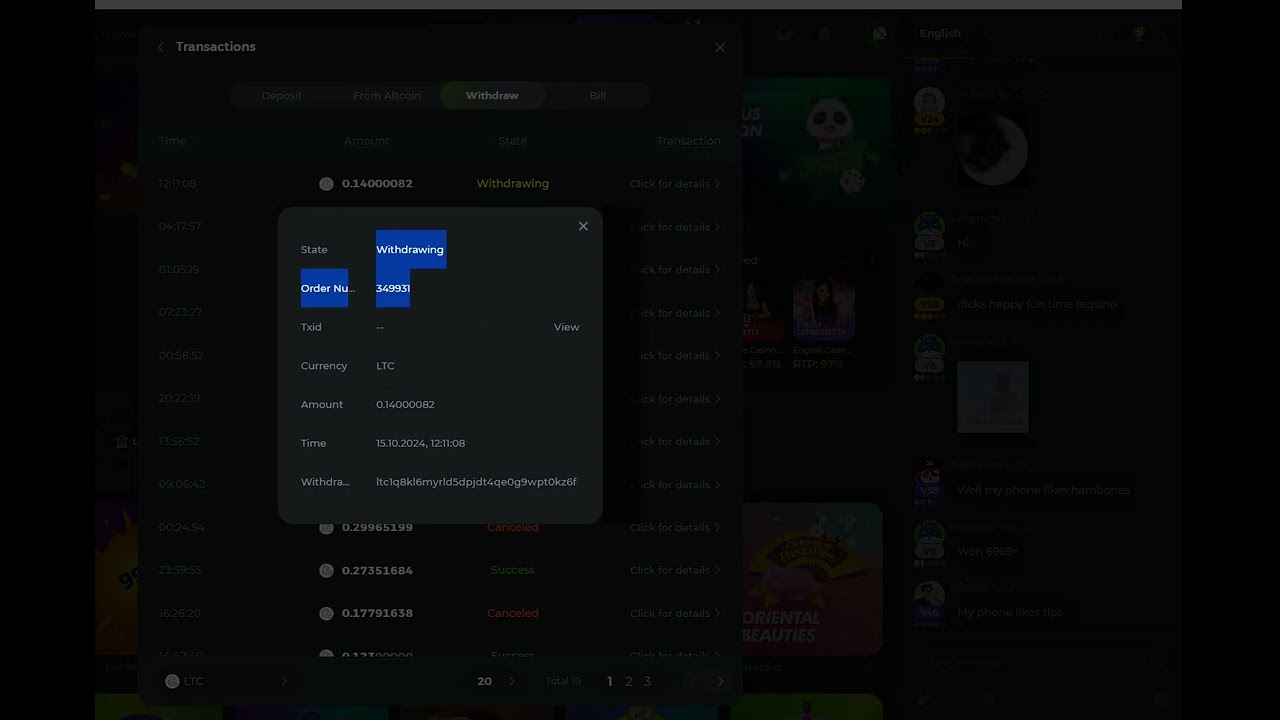The width and height of the screenshot is (1280, 720).
Task: Click the Time column header
Action: click(172, 141)
